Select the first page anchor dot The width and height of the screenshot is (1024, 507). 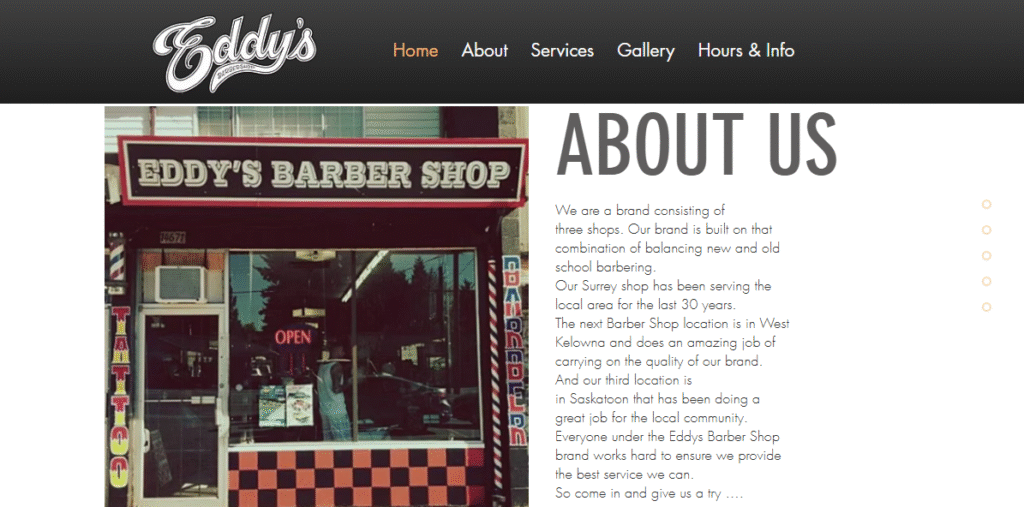tap(986, 204)
